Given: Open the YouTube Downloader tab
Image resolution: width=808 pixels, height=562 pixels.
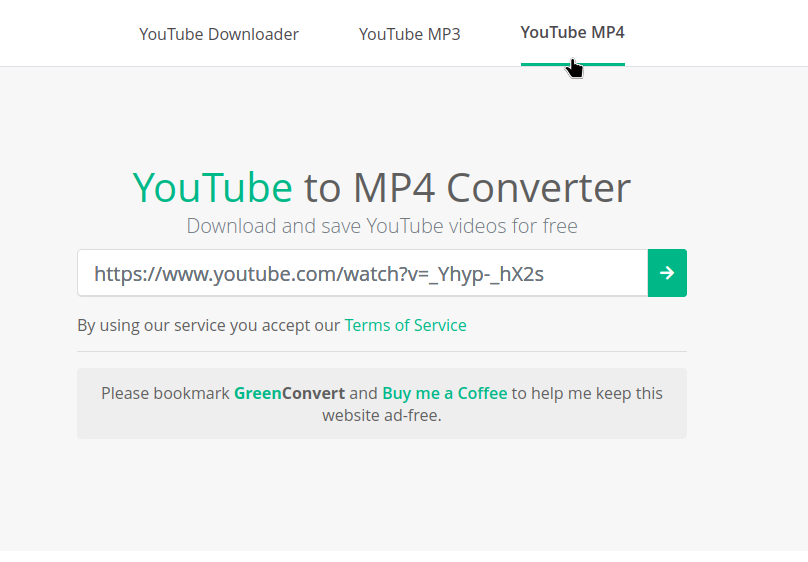Looking at the screenshot, I should coord(218,34).
